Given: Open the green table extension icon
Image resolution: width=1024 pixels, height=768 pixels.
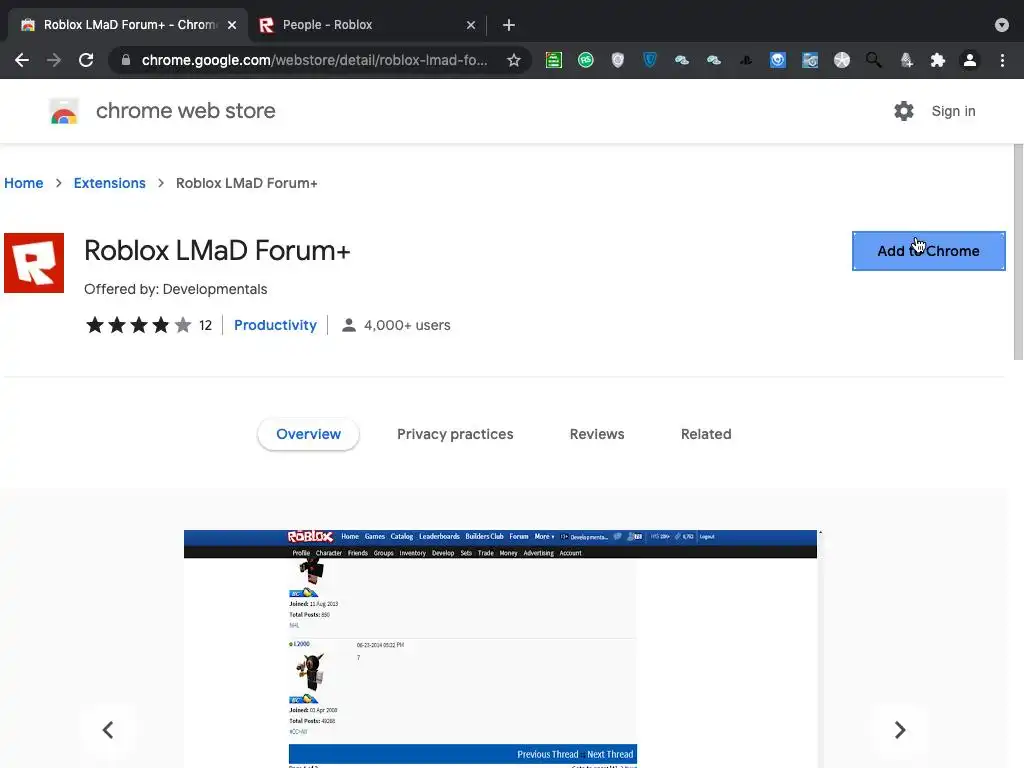Looking at the screenshot, I should coord(554,60).
